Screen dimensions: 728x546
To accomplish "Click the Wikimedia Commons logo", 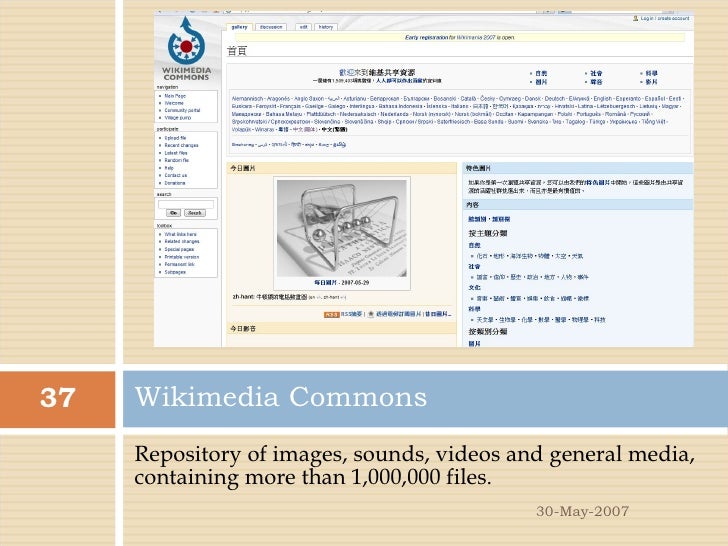I will 186,48.
